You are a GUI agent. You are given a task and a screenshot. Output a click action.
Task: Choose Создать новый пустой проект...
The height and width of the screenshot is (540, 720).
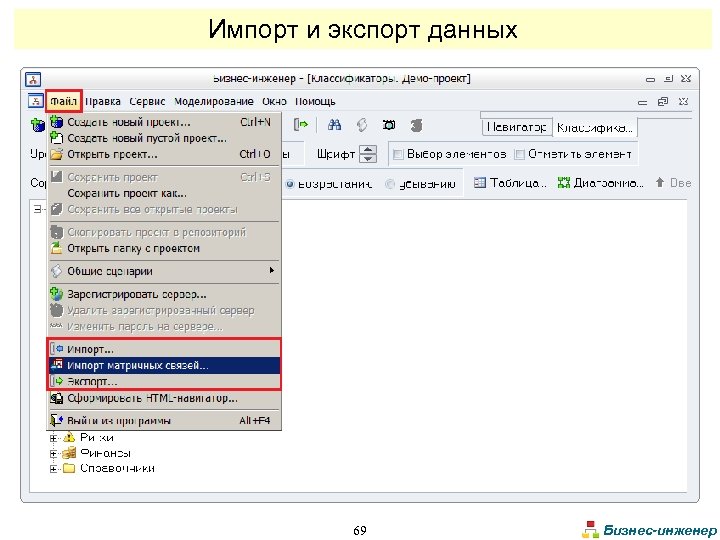point(164,138)
